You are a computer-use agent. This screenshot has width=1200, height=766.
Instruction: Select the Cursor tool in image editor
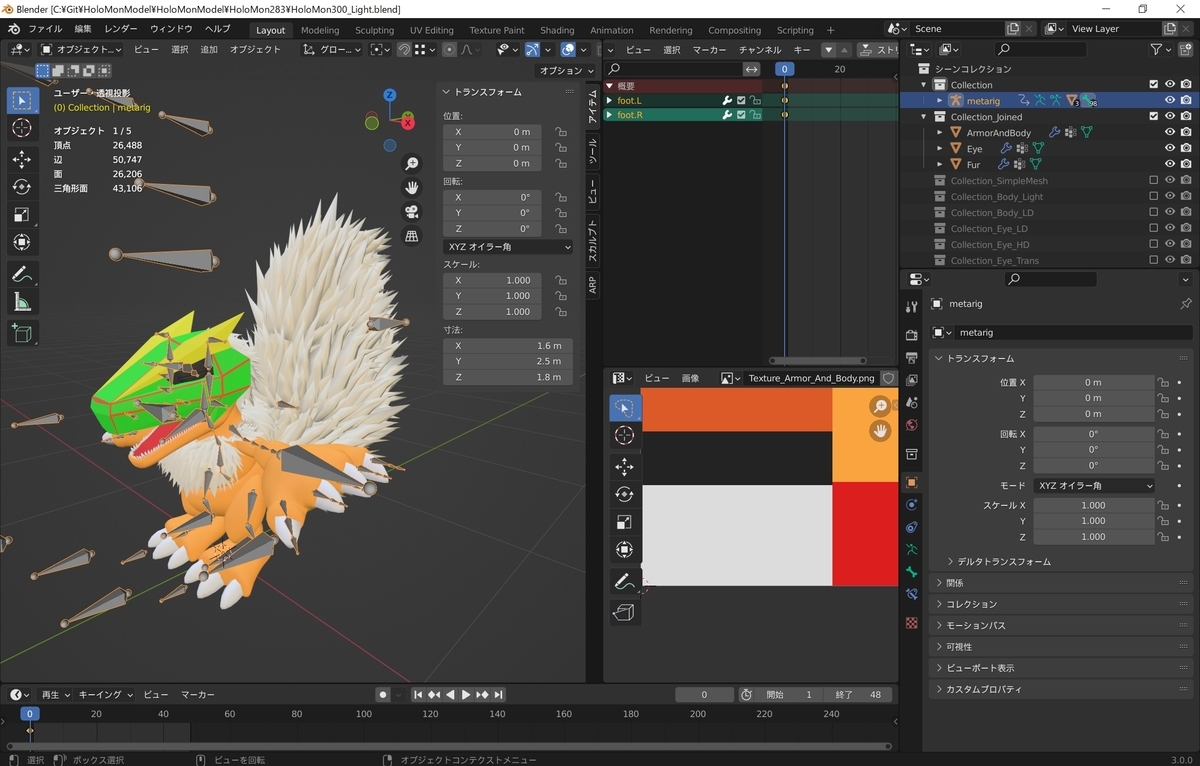pyautogui.click(x=625, y=435)
